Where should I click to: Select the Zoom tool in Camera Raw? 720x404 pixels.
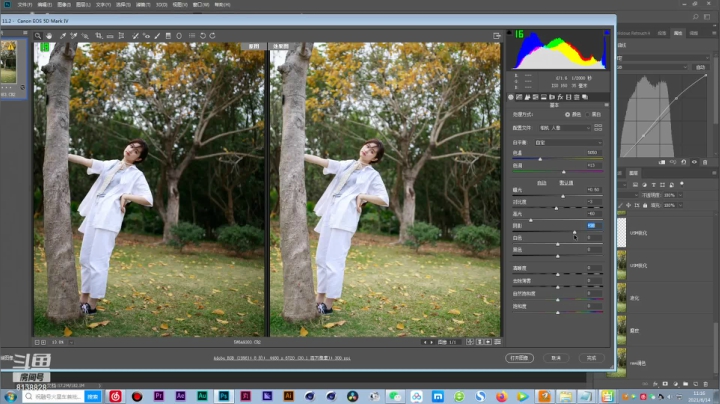click(x=38, y=36)
